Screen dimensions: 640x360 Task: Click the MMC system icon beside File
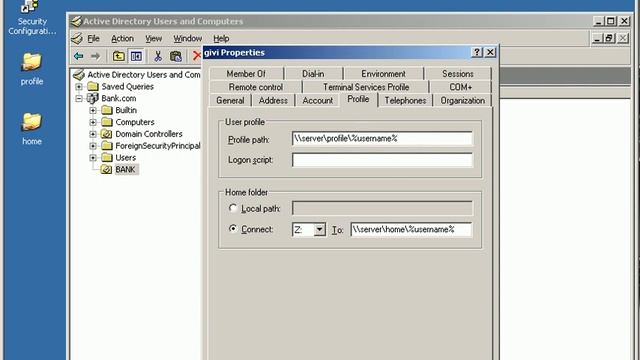[77, 38]
